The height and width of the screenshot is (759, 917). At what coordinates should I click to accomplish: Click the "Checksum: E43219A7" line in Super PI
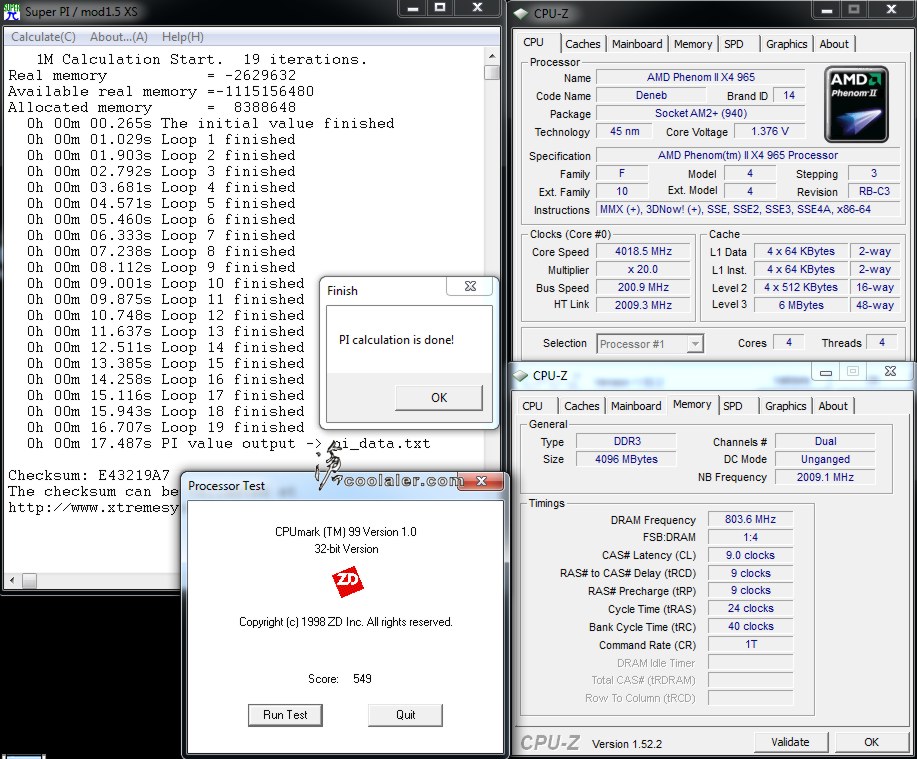(x=89, y=475)
